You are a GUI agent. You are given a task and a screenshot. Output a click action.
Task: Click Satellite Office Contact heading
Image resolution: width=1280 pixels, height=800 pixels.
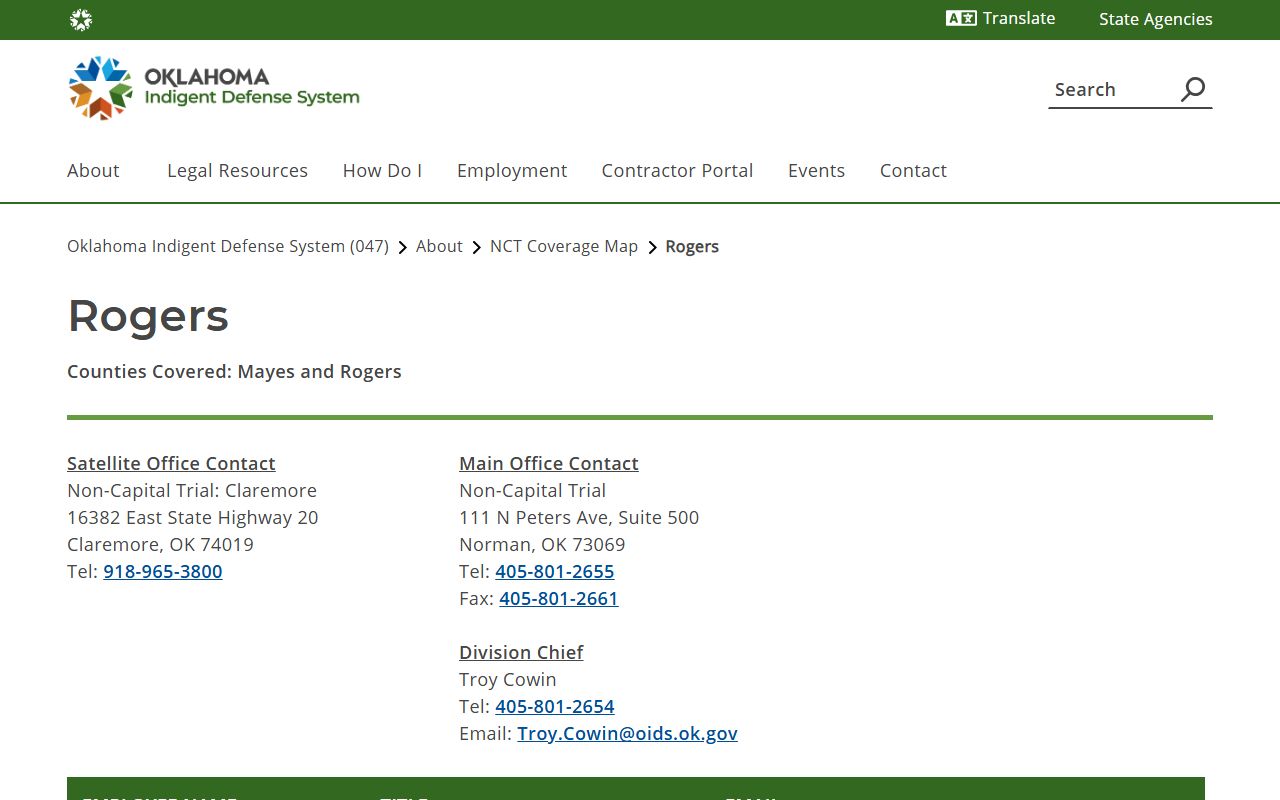[171, 464]
